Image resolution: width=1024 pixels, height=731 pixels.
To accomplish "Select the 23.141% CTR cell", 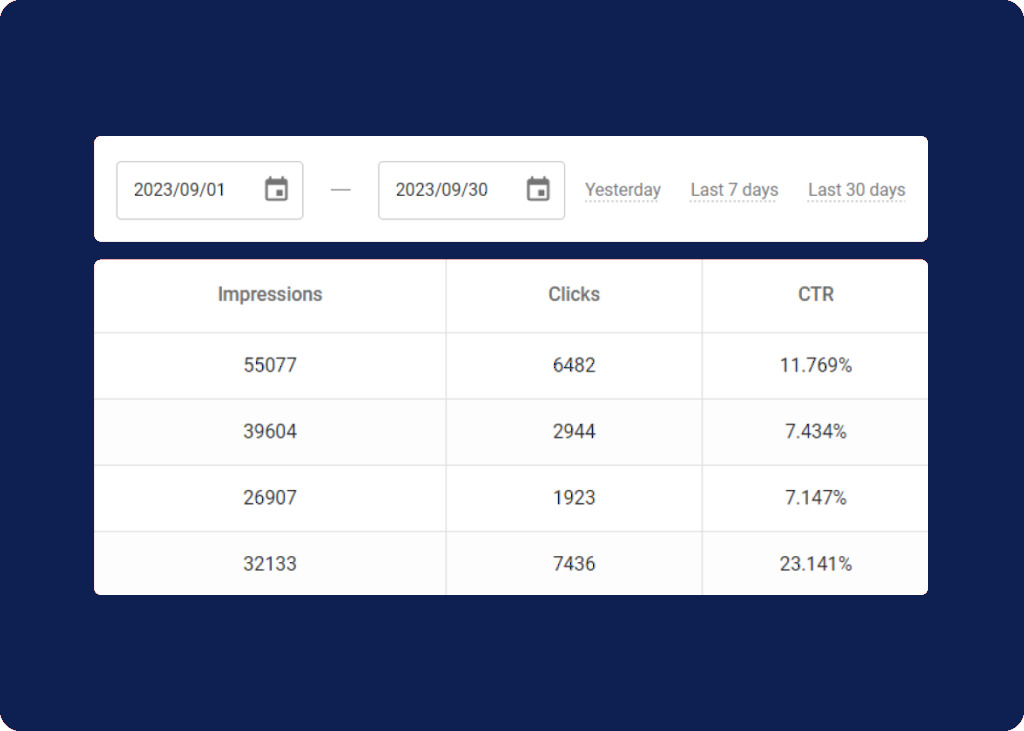I will pyautogui.click(x=815, y=564).
